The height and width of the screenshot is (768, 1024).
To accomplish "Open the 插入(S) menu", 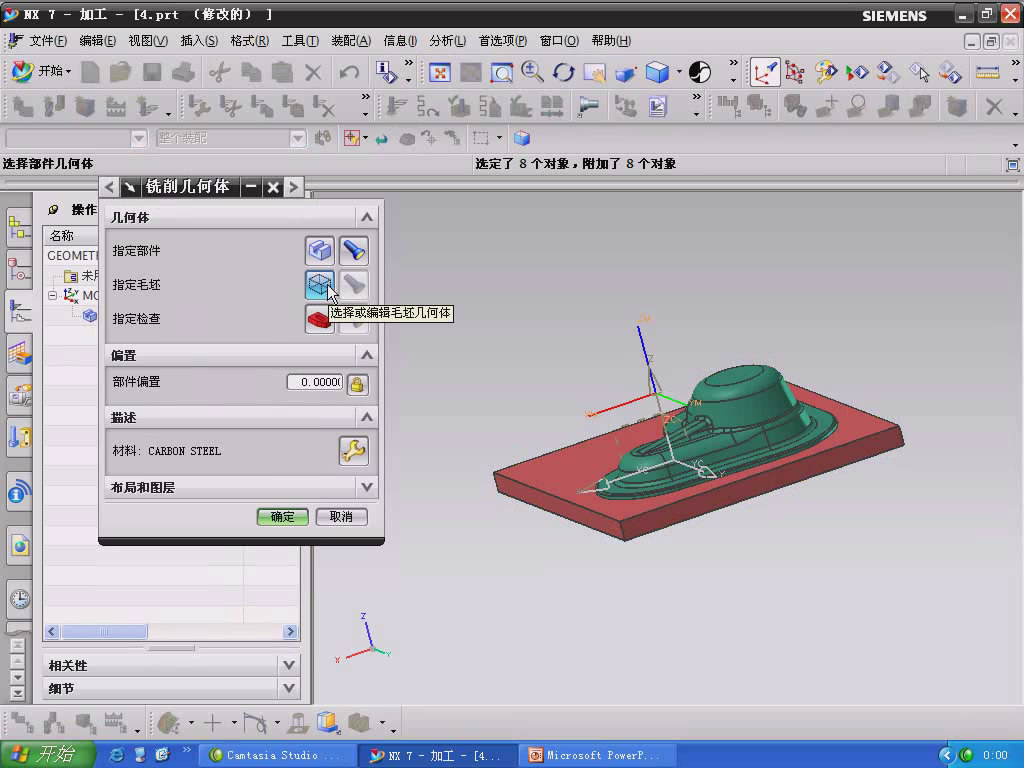I will point(199,40).
